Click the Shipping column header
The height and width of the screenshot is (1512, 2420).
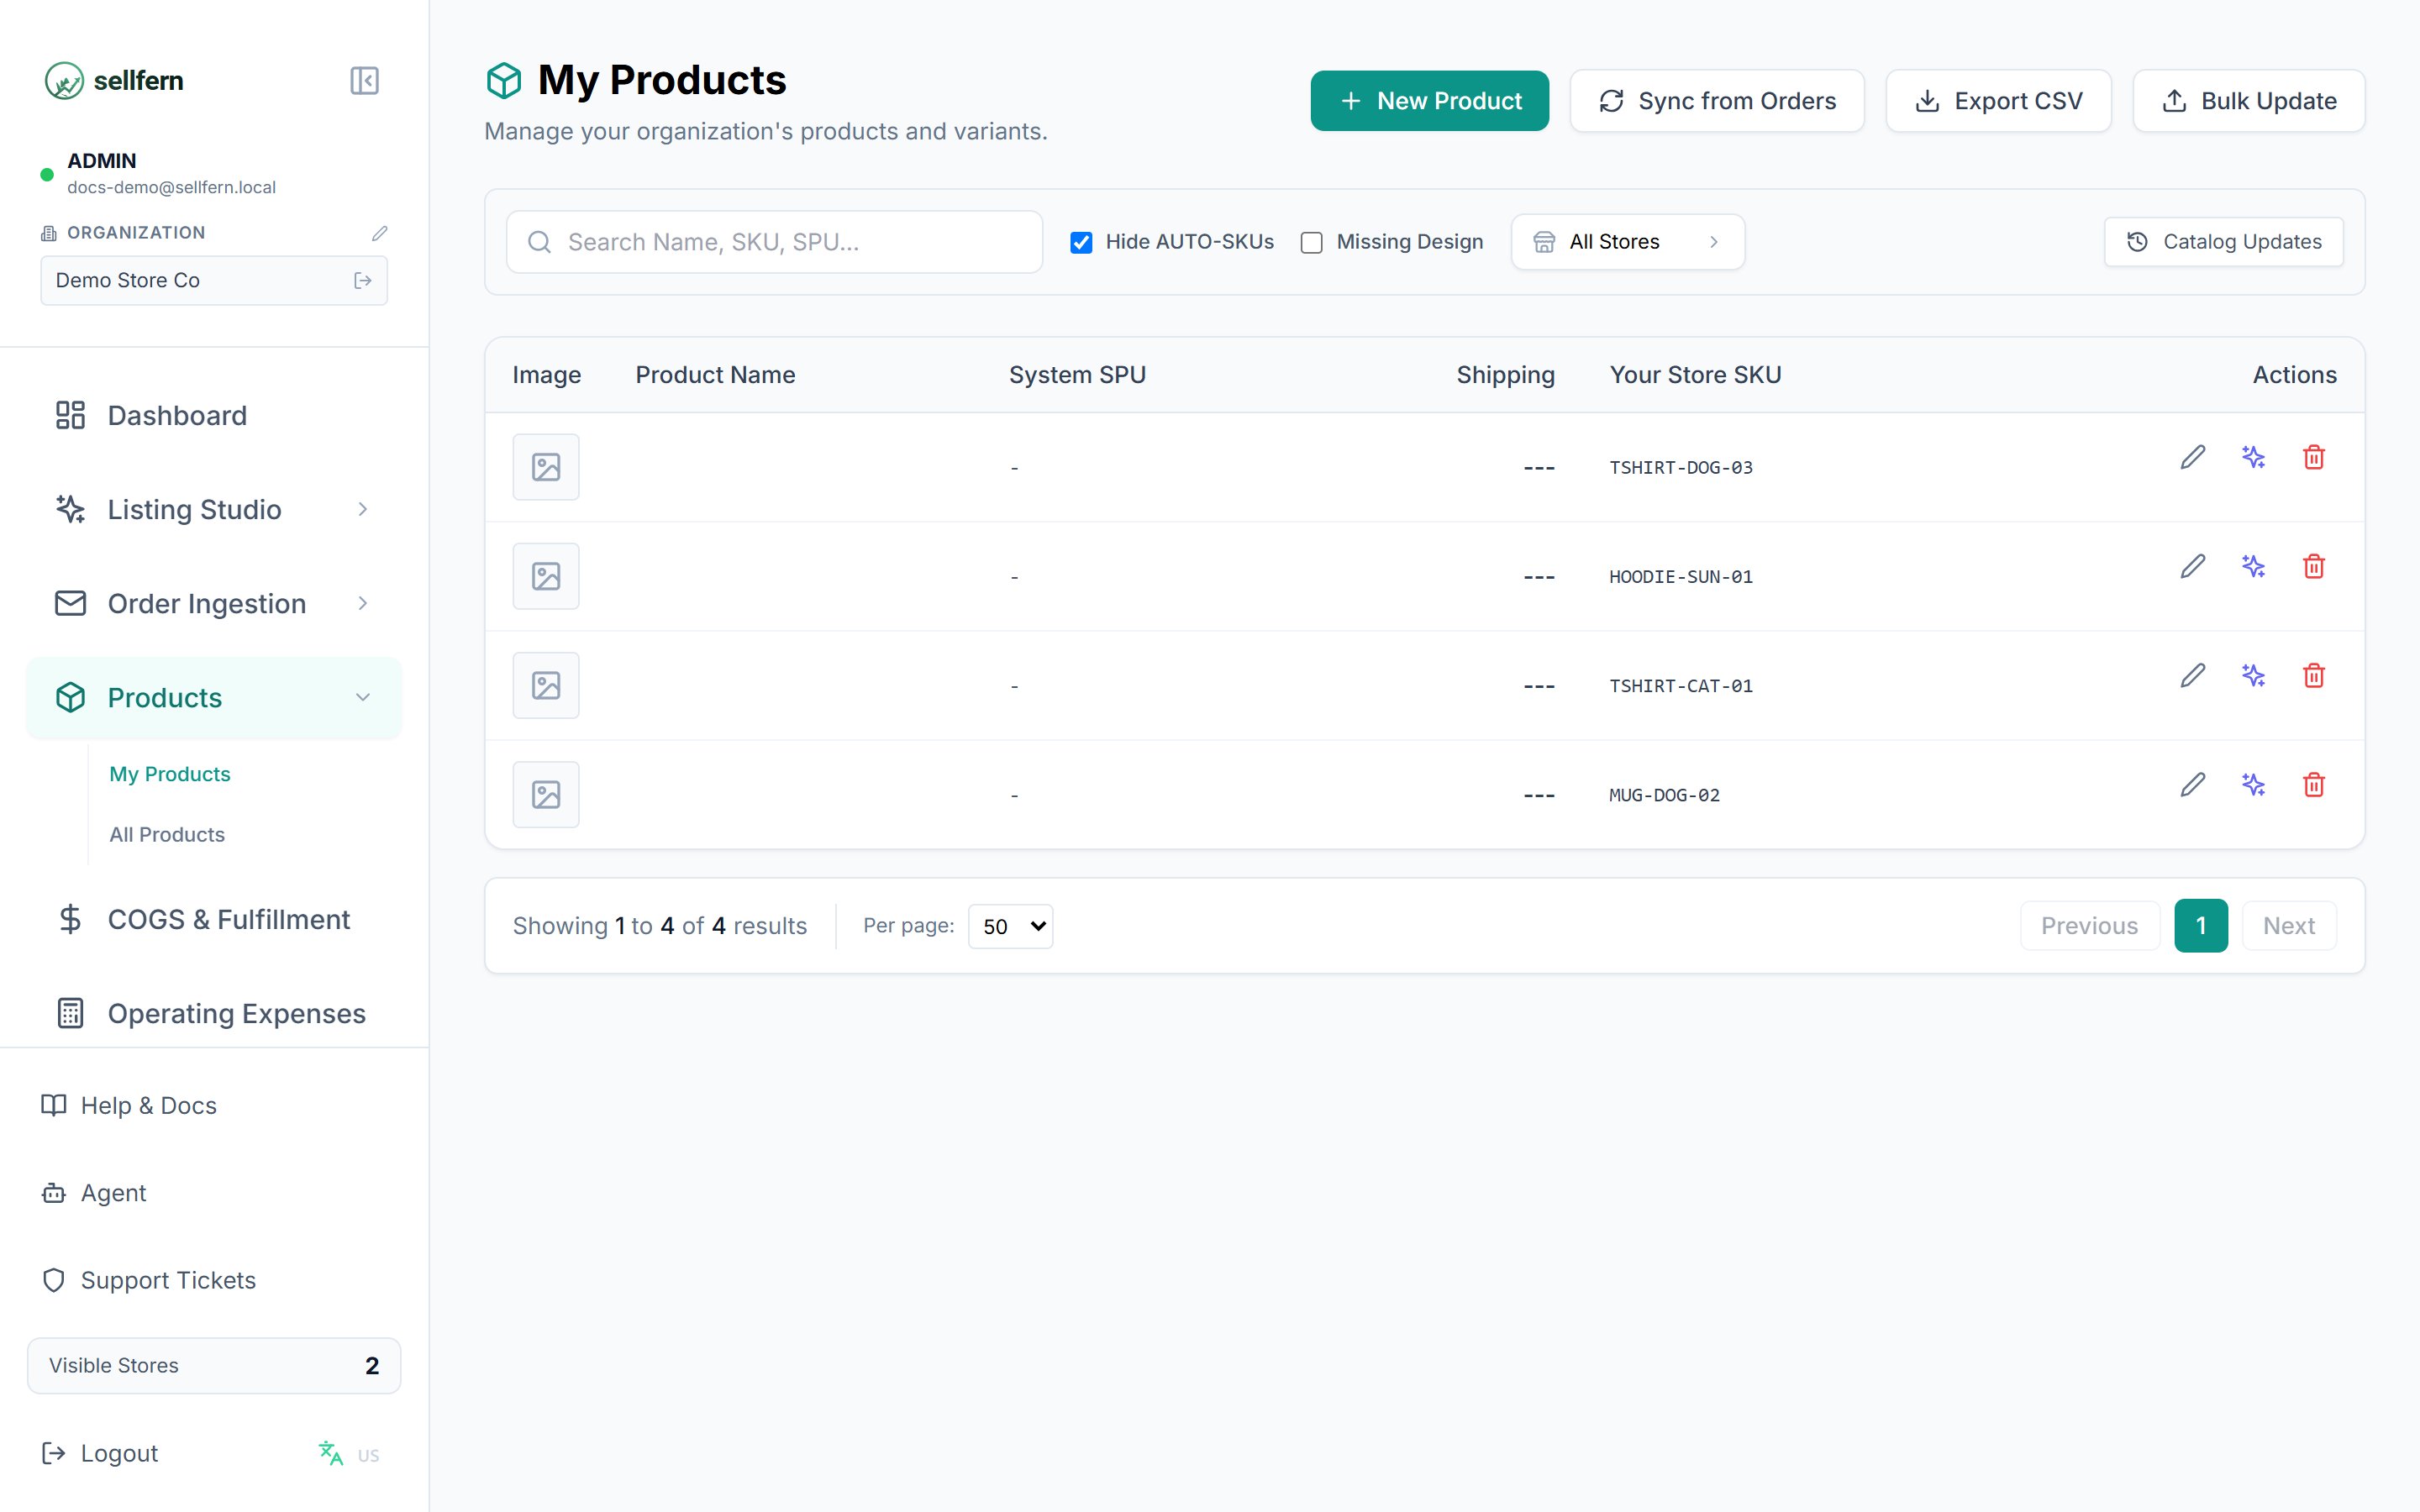tap(1505, 375)
